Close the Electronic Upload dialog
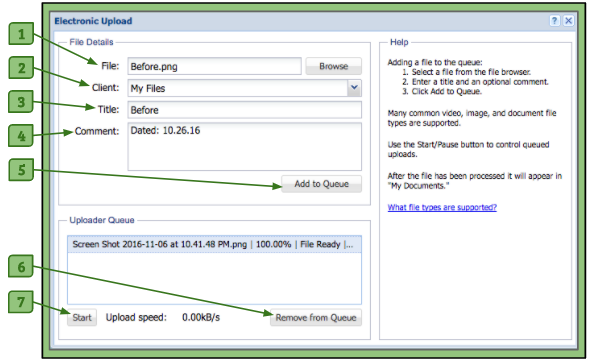The width and height of the screenshot is (589, 362). [569, 21]
